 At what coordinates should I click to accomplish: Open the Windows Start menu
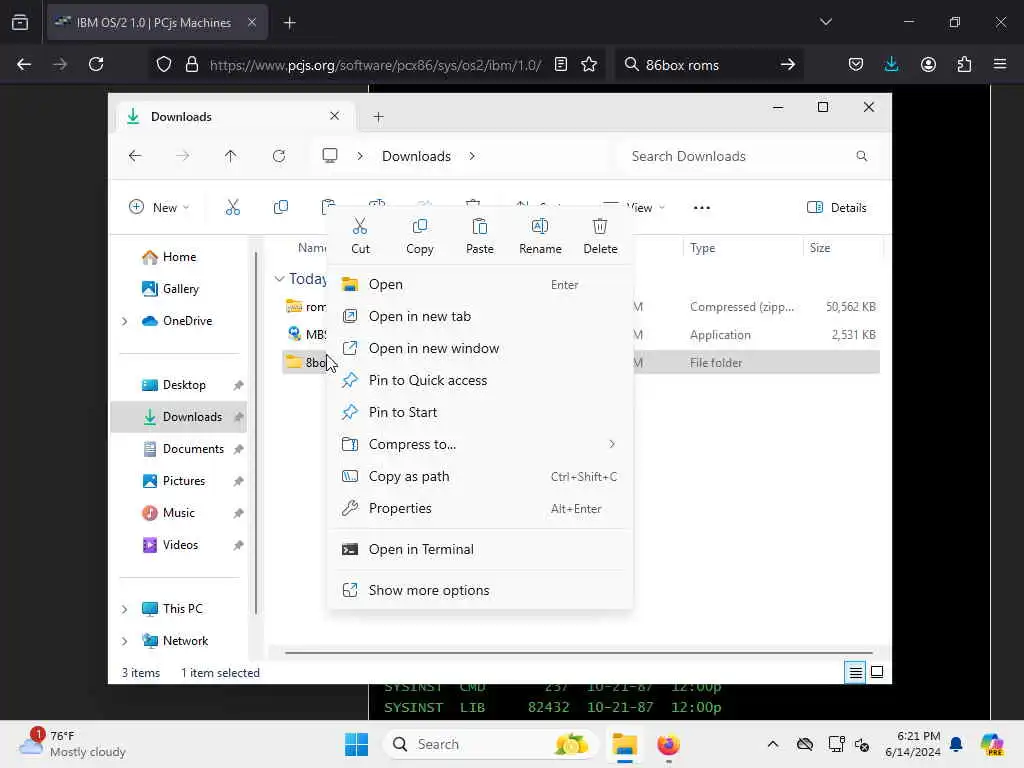coord(357,744)
